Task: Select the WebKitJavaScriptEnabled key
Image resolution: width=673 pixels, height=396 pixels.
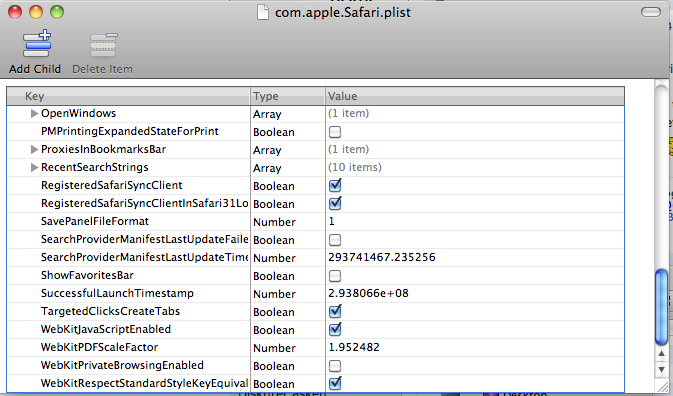Action: [x=106, y=329]
